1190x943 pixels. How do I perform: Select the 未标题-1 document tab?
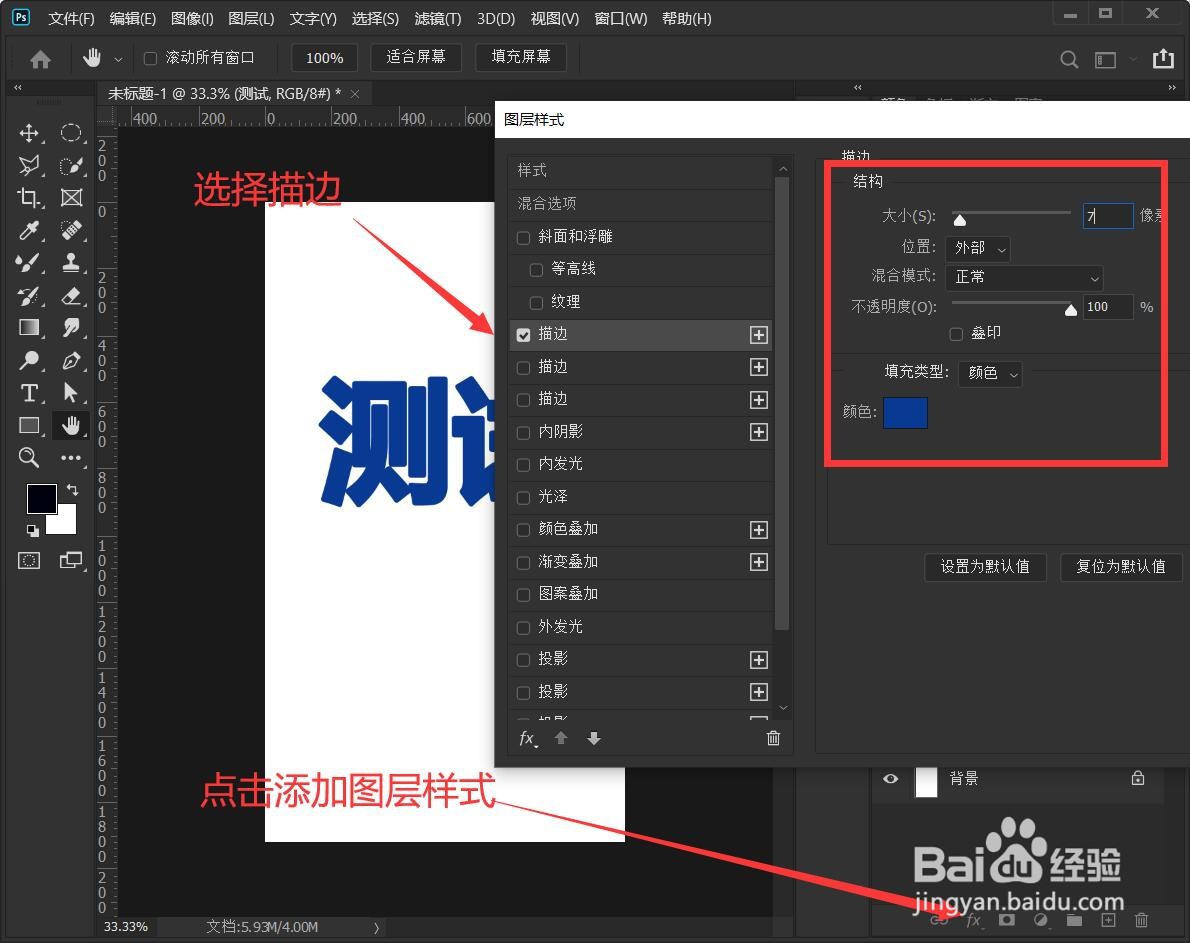[x=225, y=91]
